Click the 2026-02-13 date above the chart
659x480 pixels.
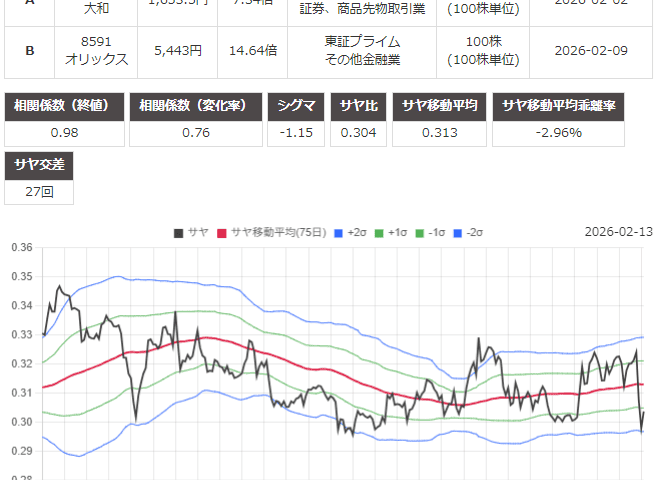pos(618,232)
